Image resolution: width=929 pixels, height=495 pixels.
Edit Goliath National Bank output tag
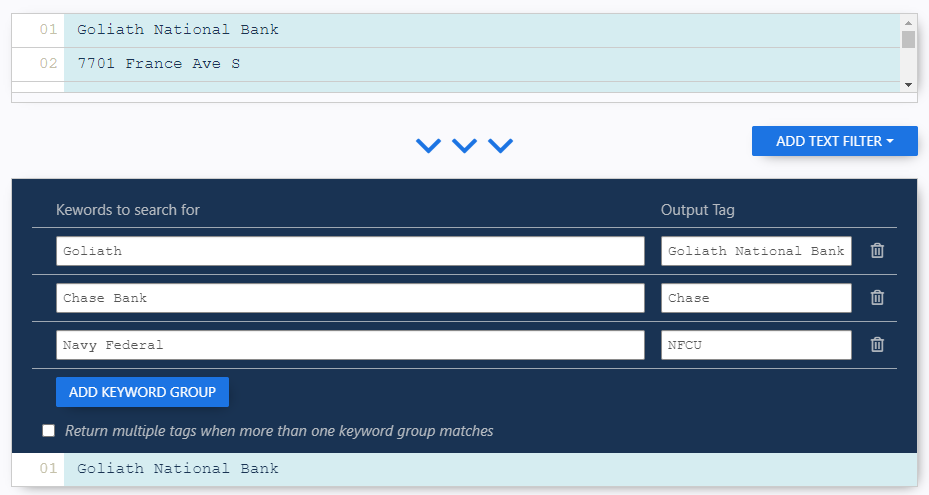[x=756, y=251]
